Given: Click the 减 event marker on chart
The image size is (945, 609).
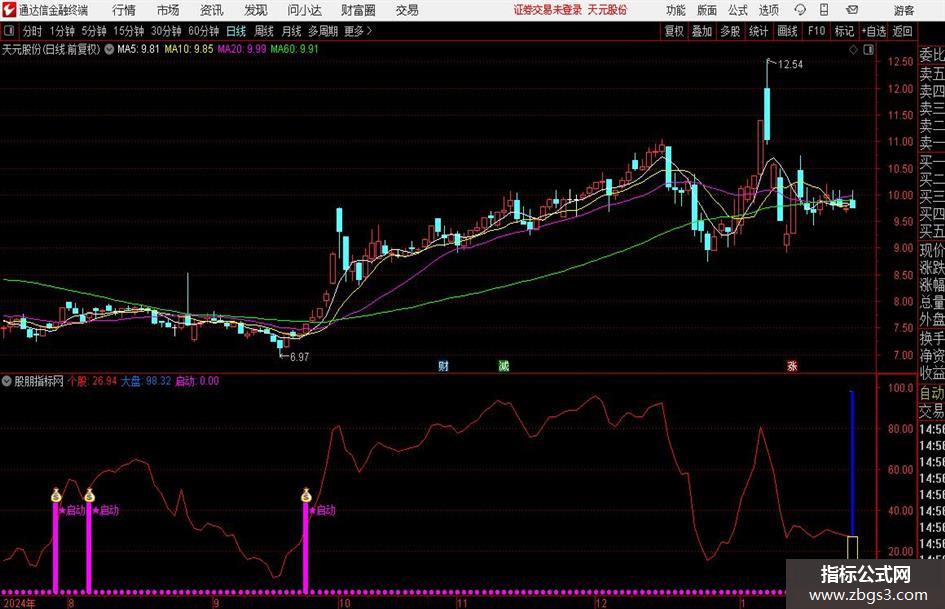Looking at the screenshot, I should (504, 366).
